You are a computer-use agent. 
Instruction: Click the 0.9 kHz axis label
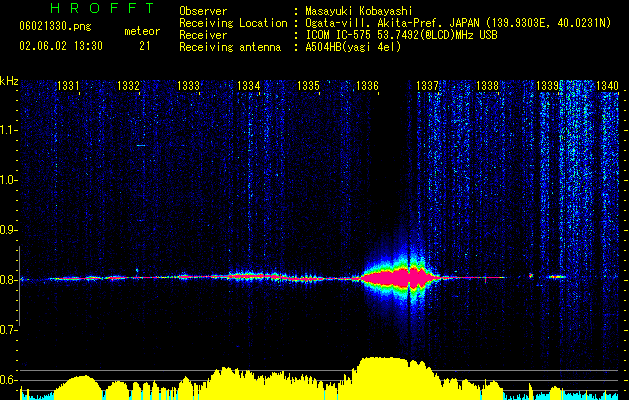9,230
